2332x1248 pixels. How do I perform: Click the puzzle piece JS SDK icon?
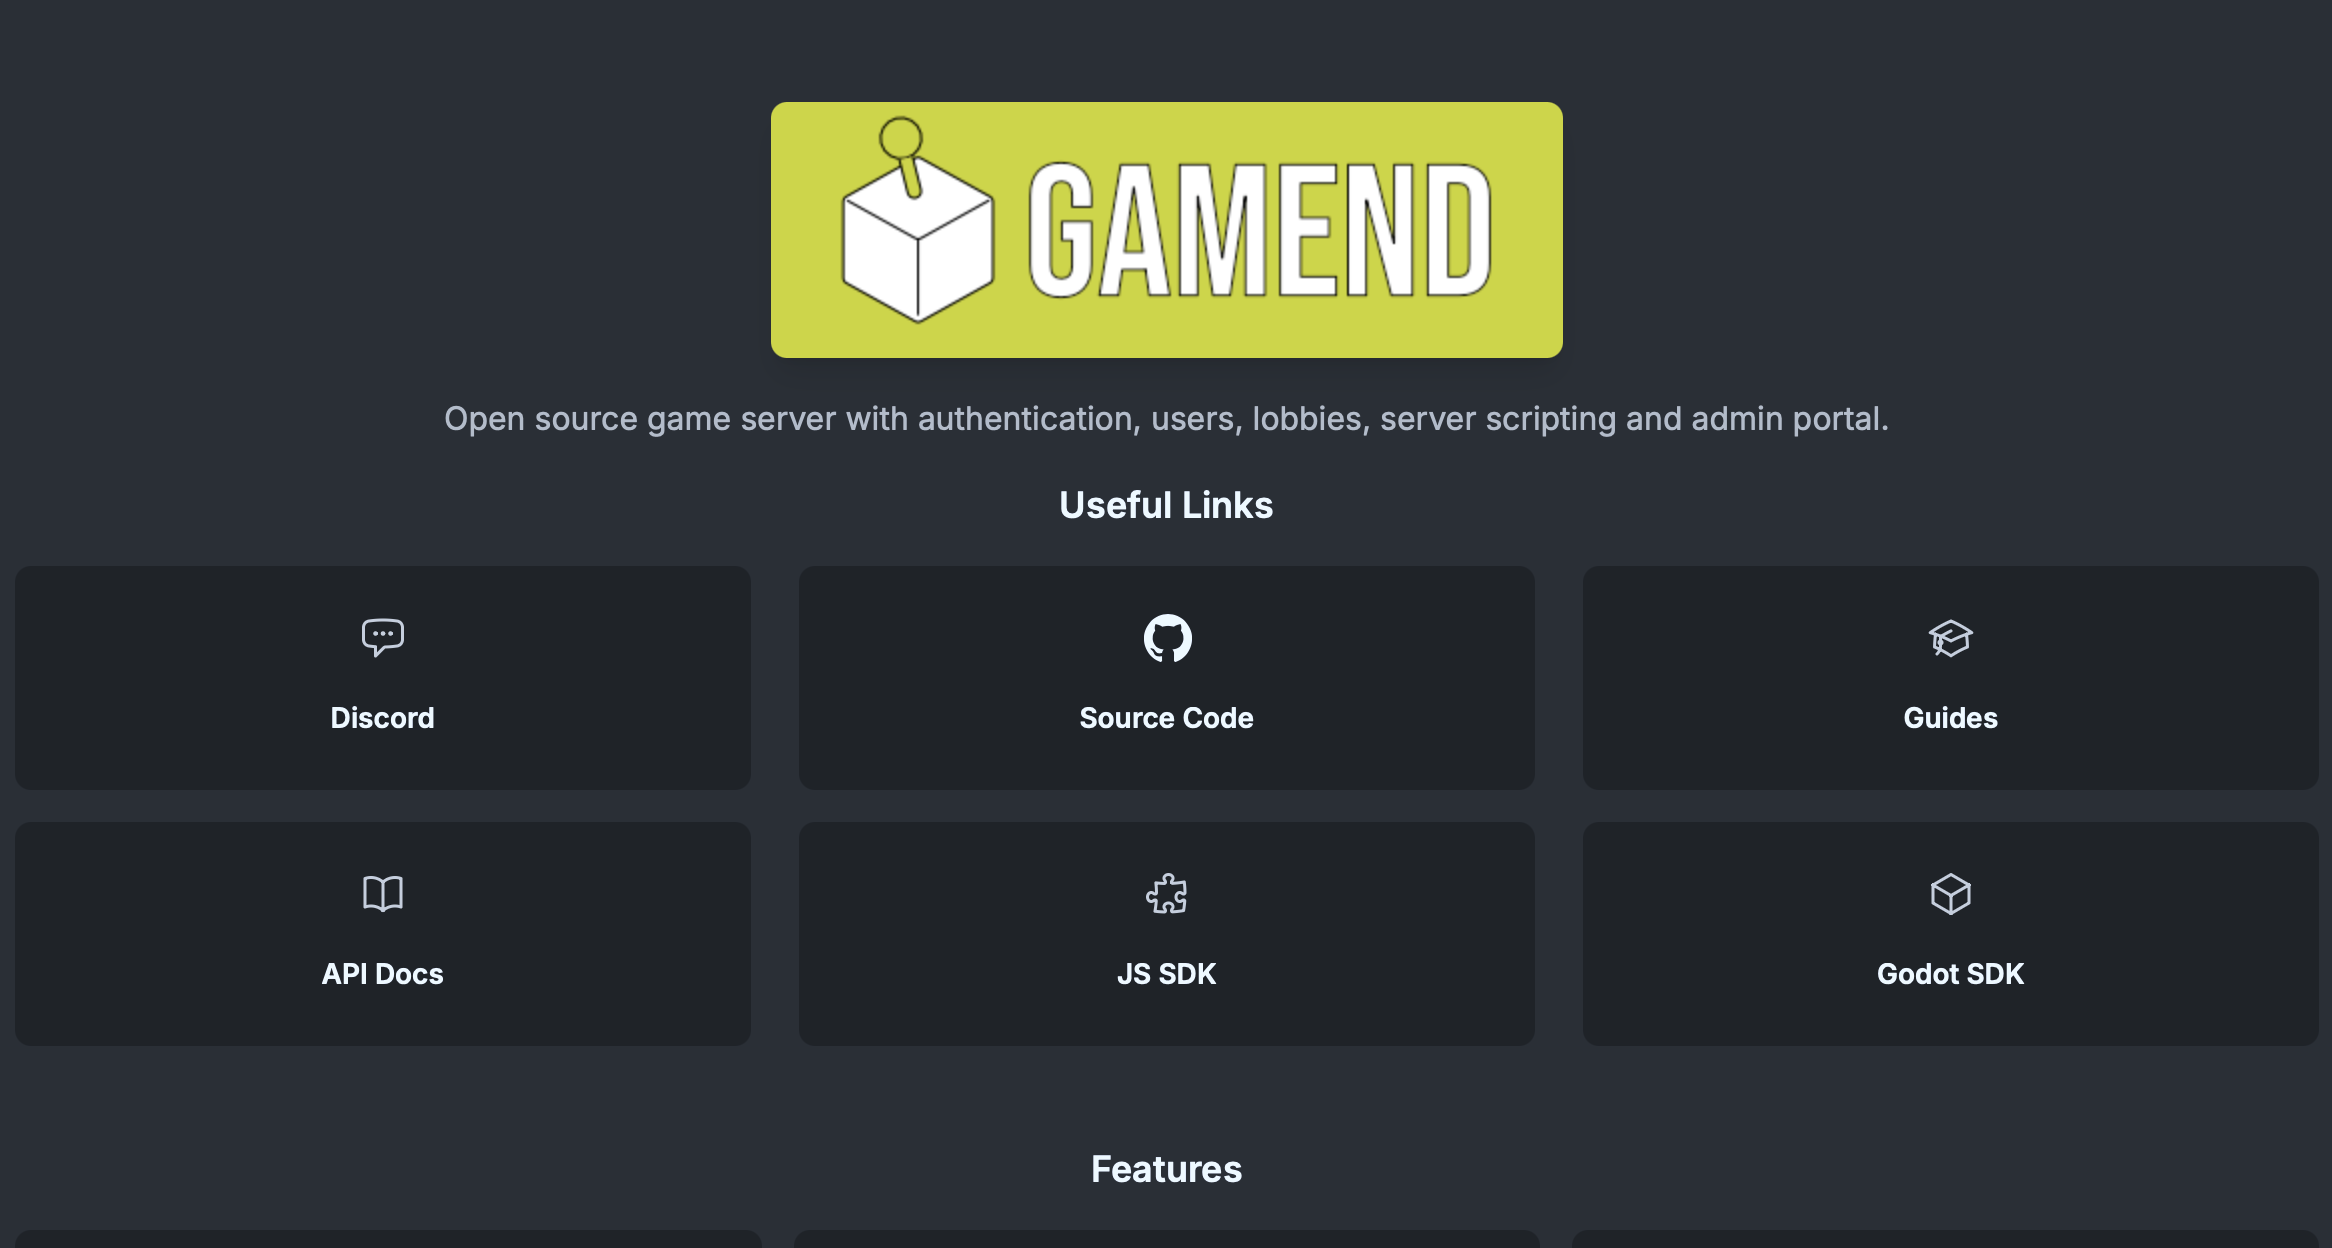tap(1167, 893)
